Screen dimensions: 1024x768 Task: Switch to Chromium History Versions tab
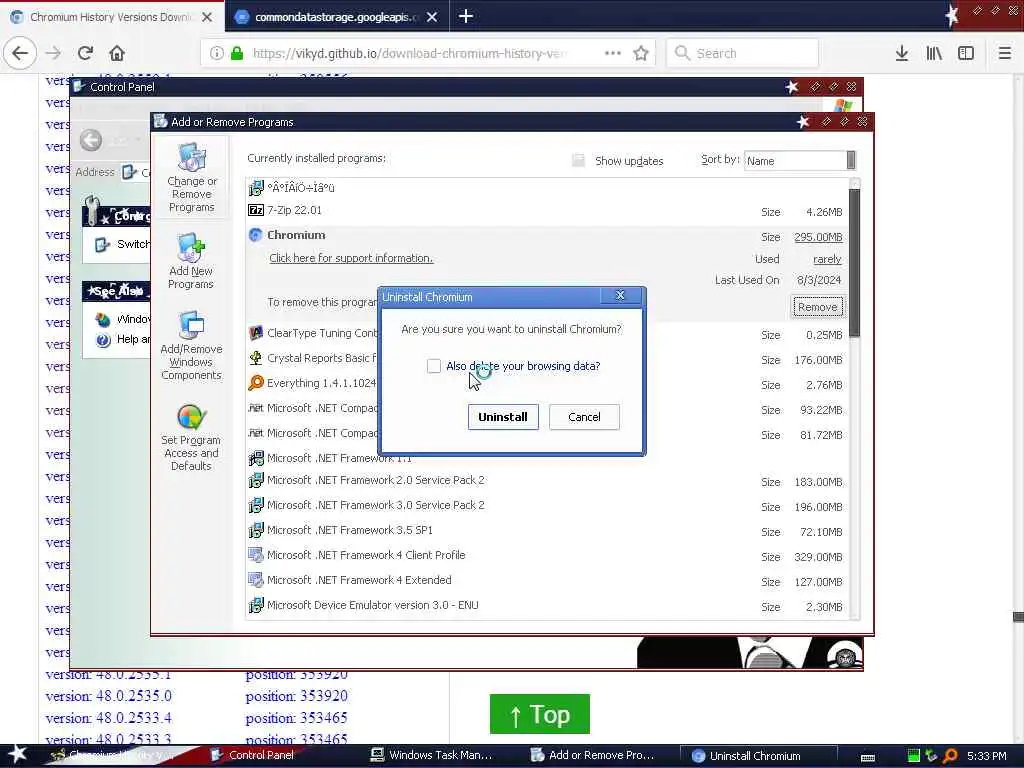[x=111, y=17]
